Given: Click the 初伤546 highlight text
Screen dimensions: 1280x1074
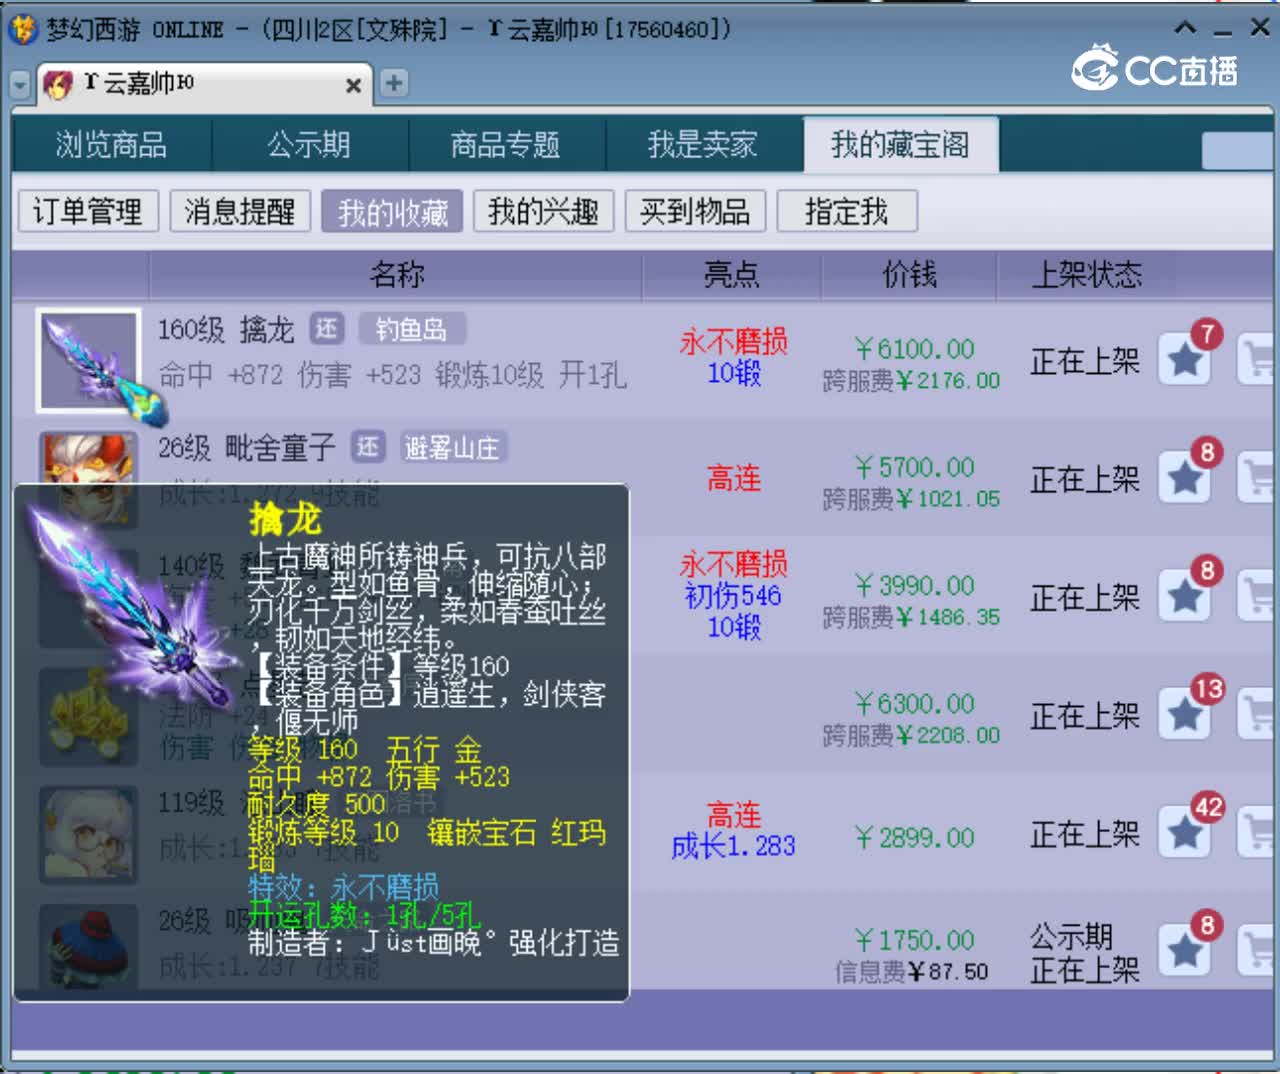Looking at the screenshot, I should [x=733, y=596].
